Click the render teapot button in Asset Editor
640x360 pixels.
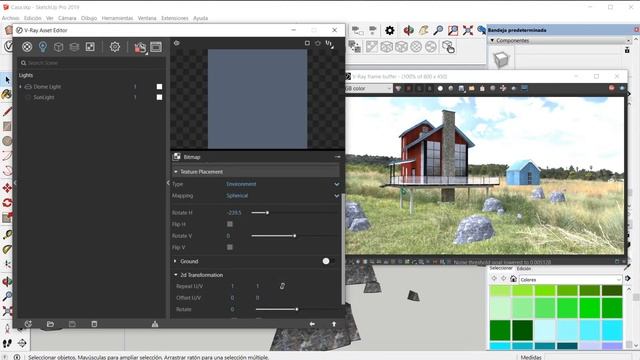tap(140, 47)
